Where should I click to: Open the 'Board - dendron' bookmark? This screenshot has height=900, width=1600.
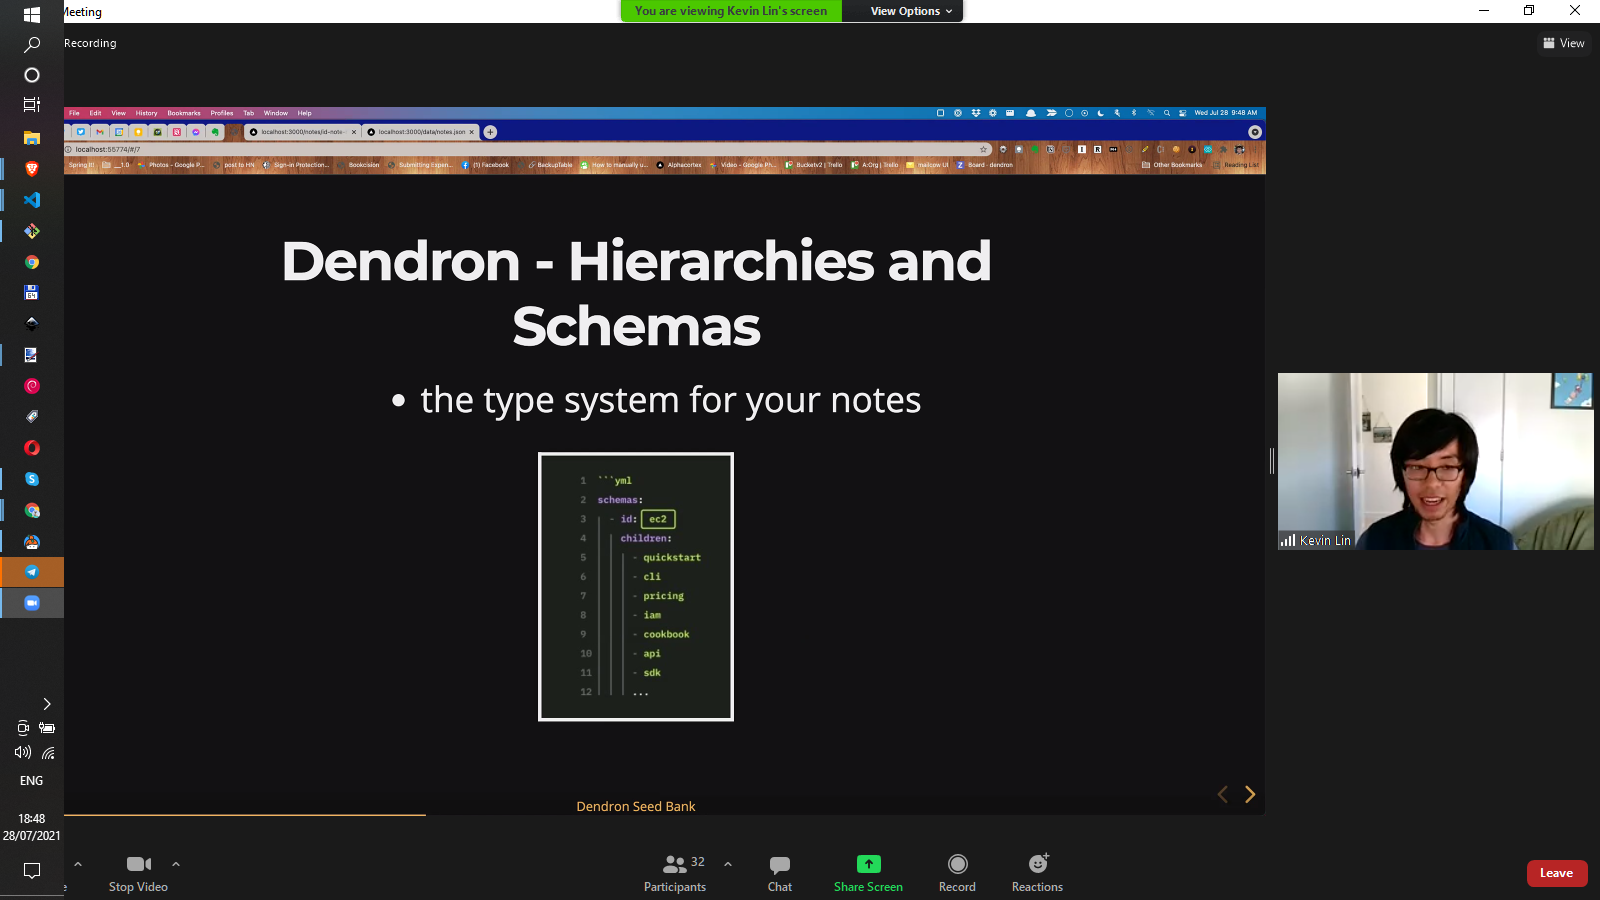[985, 165]
